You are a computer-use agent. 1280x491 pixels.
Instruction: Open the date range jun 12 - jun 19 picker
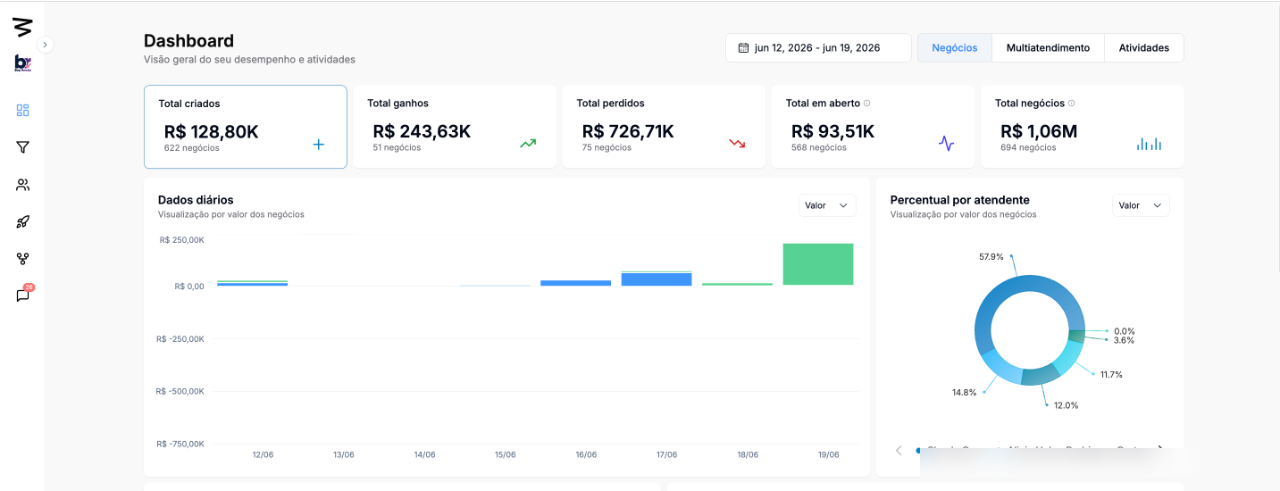pos(818,48)
